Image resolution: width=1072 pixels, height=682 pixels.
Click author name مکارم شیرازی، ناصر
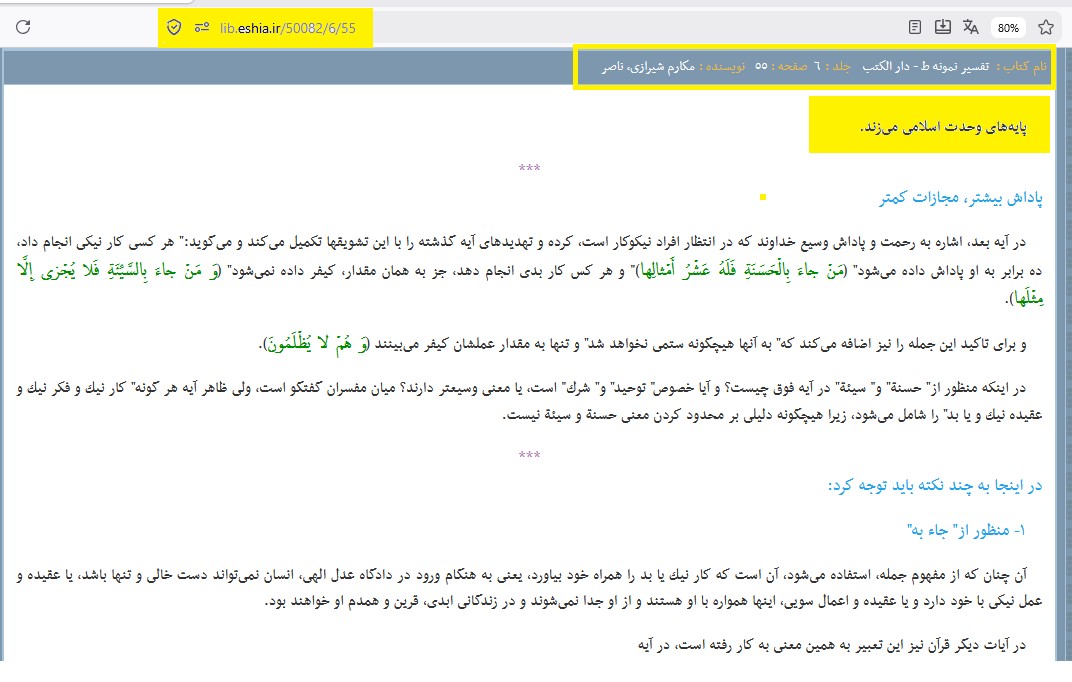pyautogui.click(x=648, y=66)
